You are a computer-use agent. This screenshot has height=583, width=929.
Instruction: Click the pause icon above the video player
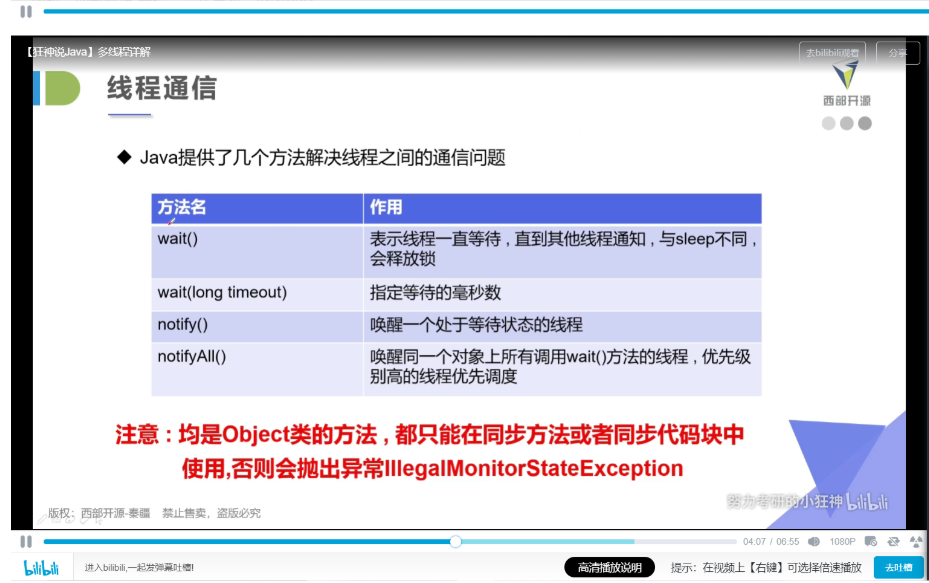[26, 13]
